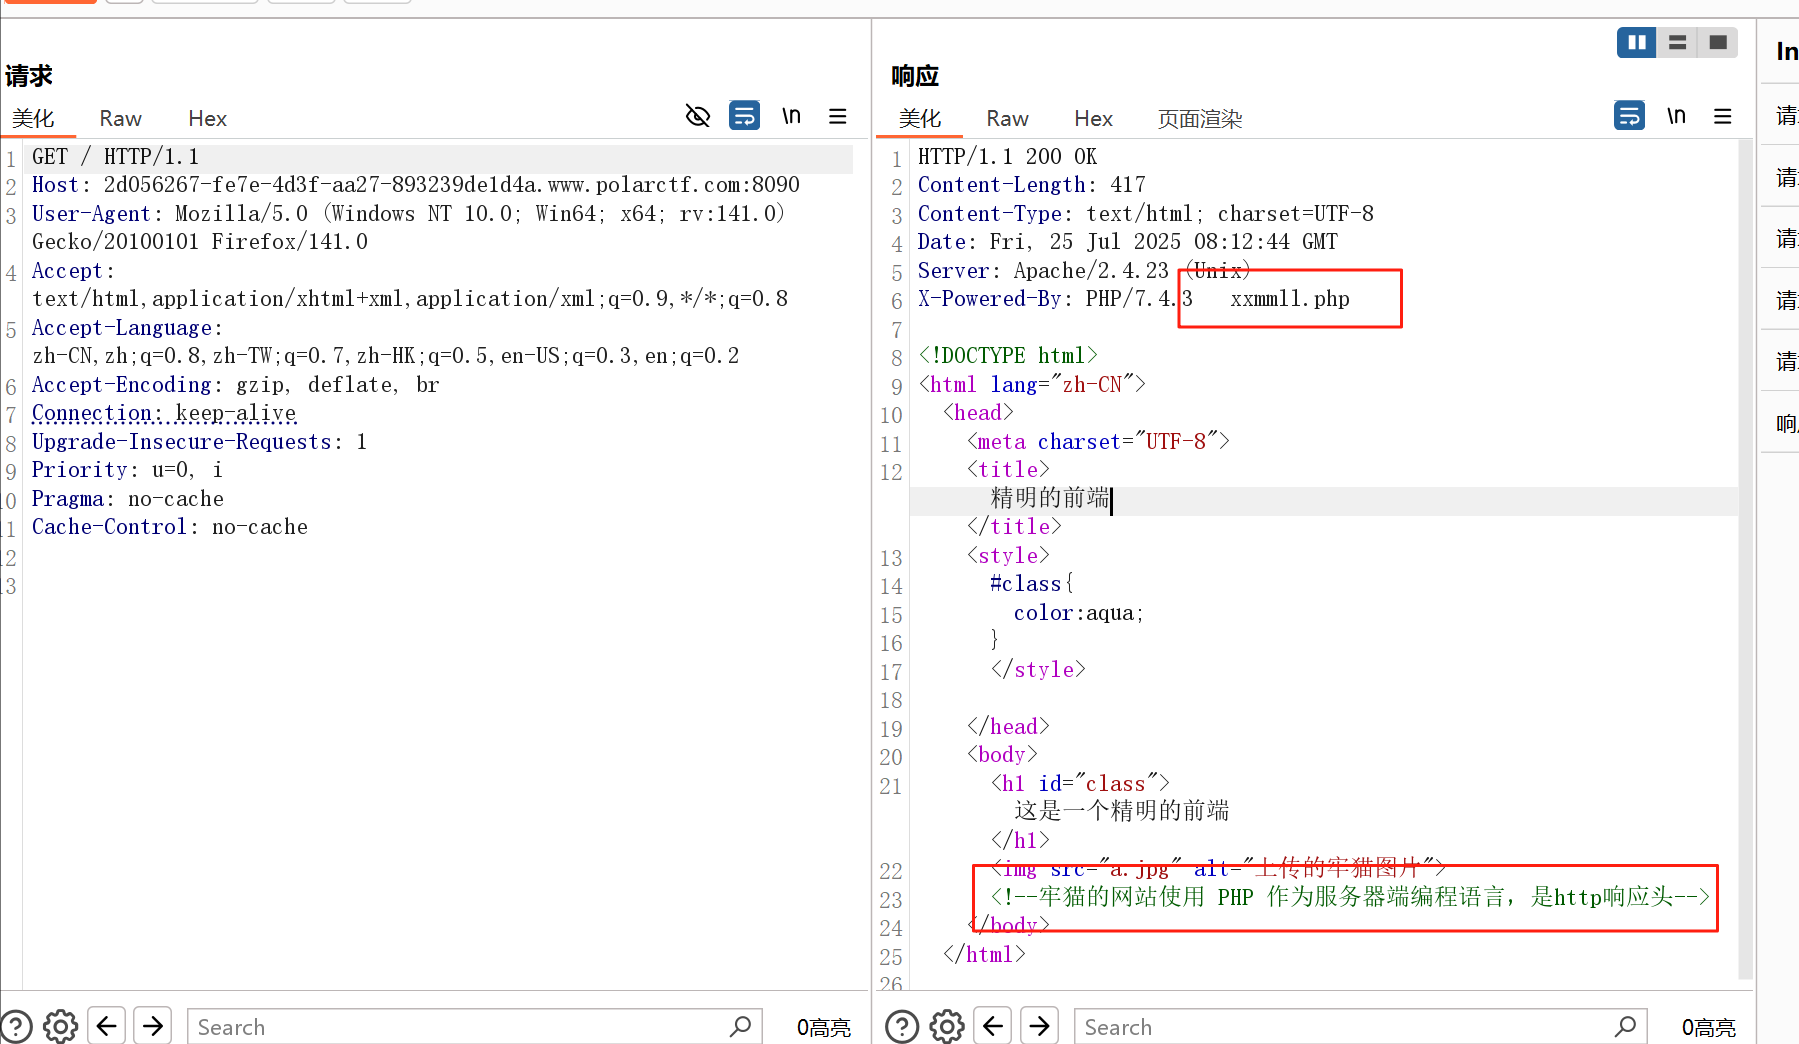
Task: Click the User-Agent header name in request
Action: click(91, 214)
